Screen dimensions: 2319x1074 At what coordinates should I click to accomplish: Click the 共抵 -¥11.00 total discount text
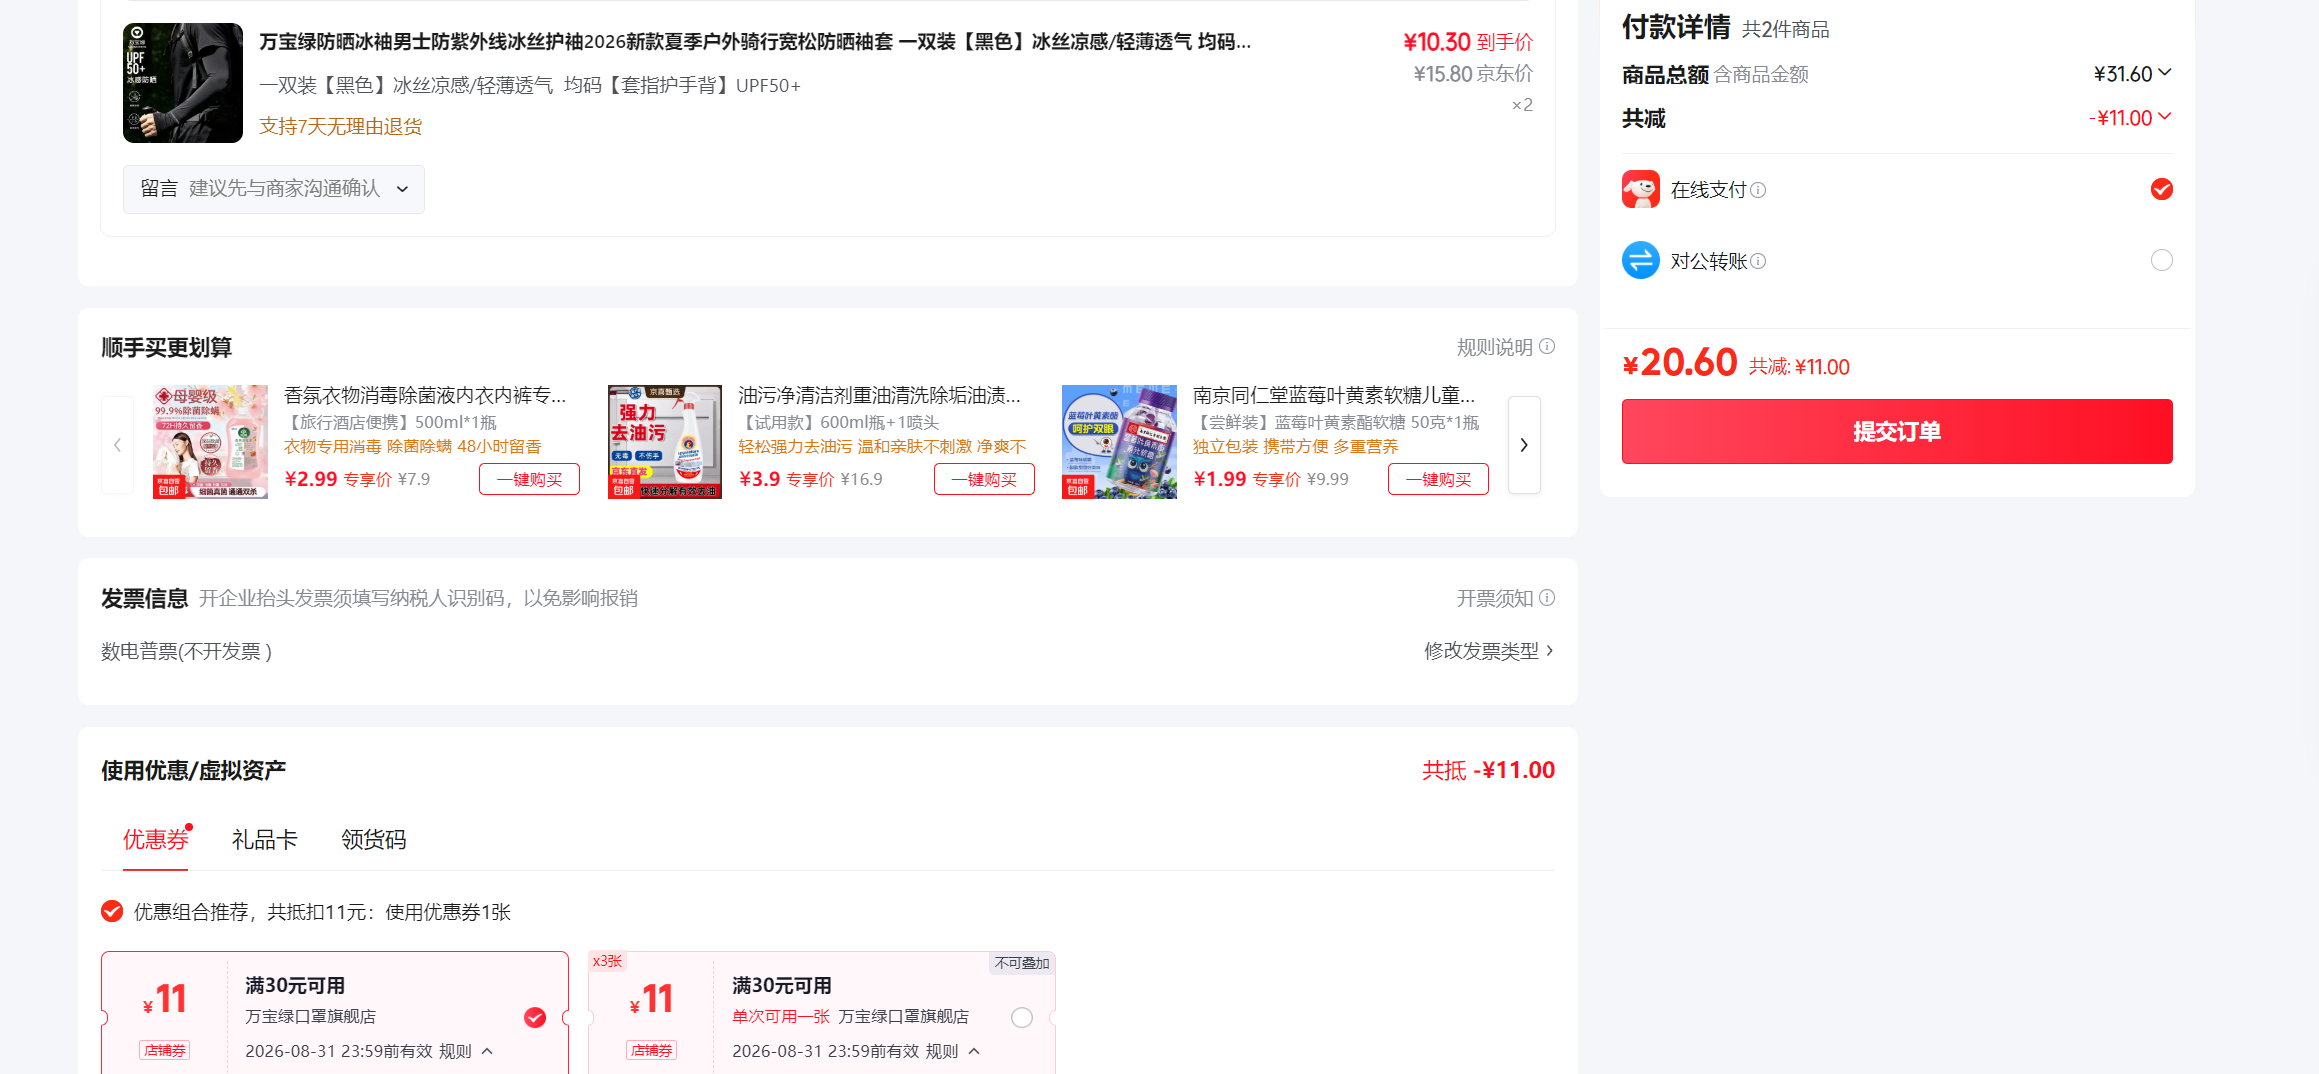pos(1489,770)
